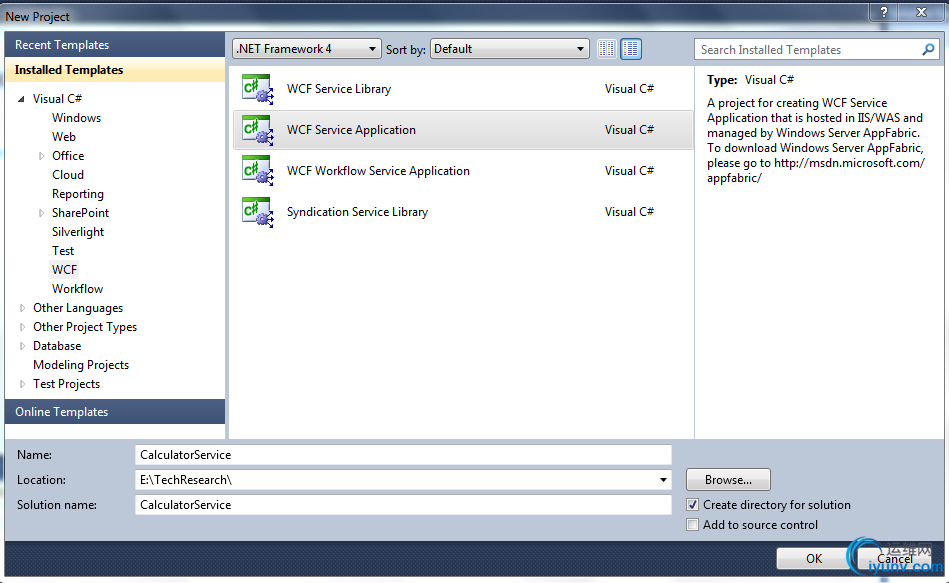Toggle Create directory for solution checkbox
Image resolution: width=949 pixels, height=583 pixels.
pos(692,504)
